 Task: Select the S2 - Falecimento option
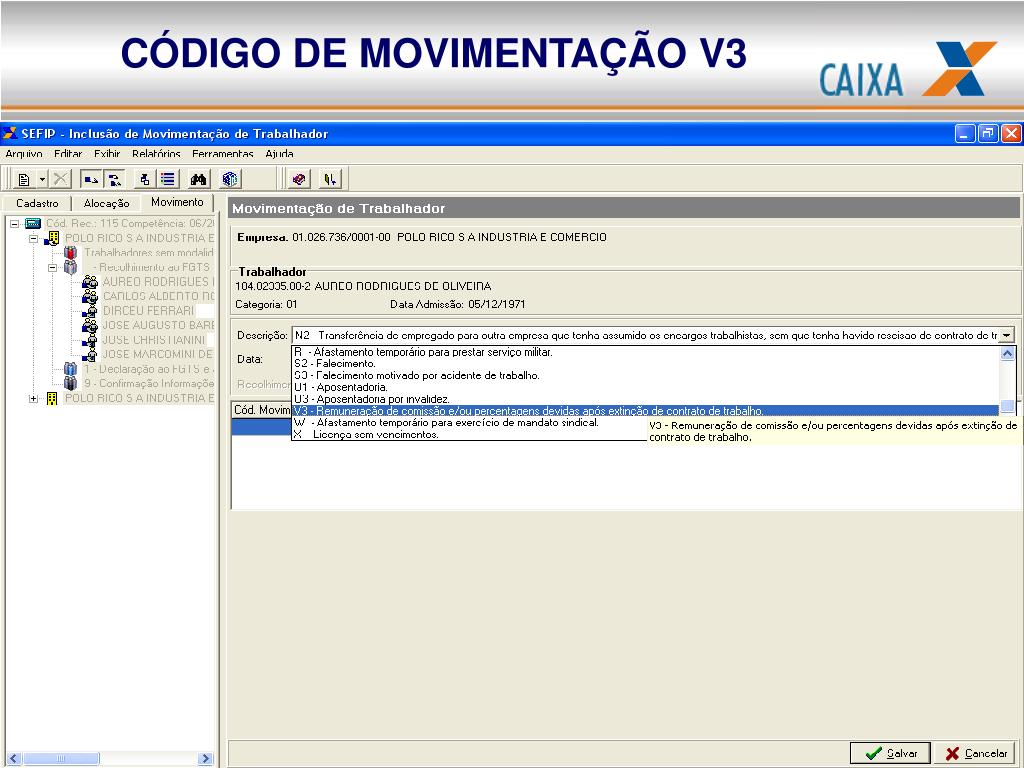pos(645,364)
